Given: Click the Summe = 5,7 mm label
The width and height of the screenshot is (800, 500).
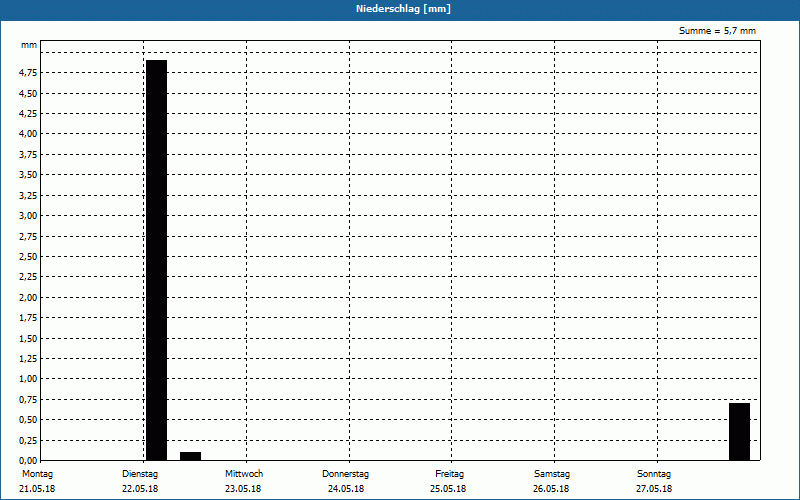Looking at the screenshot, I should pyautogui.click(x=717, y=31).
